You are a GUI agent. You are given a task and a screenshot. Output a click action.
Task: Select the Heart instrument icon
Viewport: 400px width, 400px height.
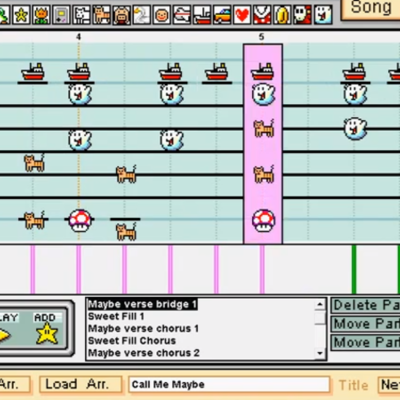pos(242,15)
